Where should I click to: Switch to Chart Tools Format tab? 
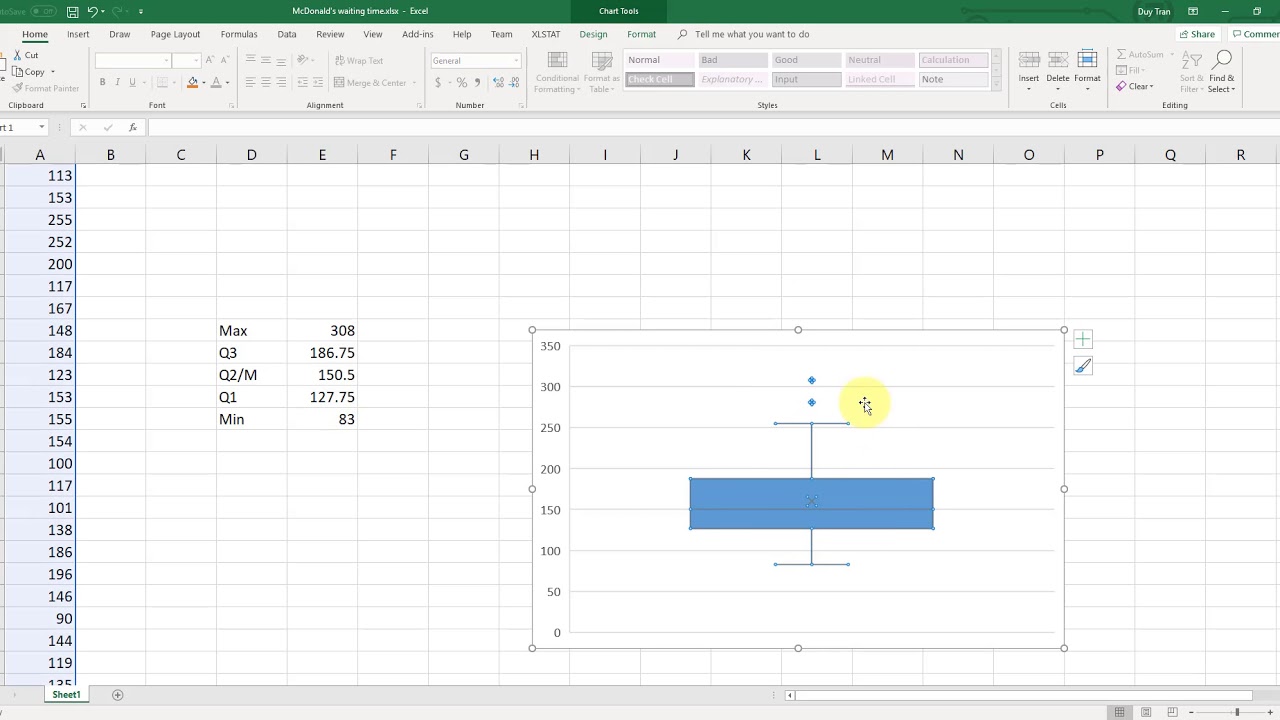pyautogui.click(x=641, y=34)
